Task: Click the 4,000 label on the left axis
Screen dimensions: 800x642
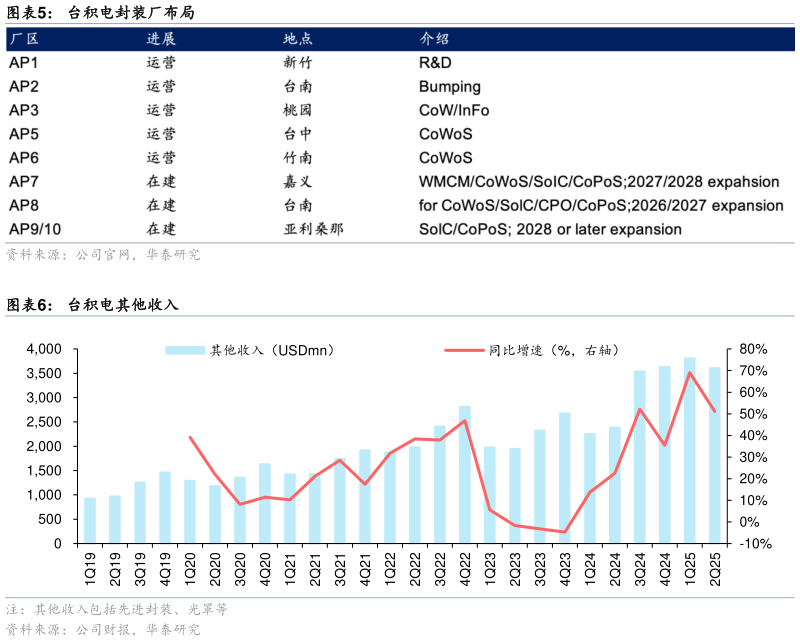Action: 44,349
